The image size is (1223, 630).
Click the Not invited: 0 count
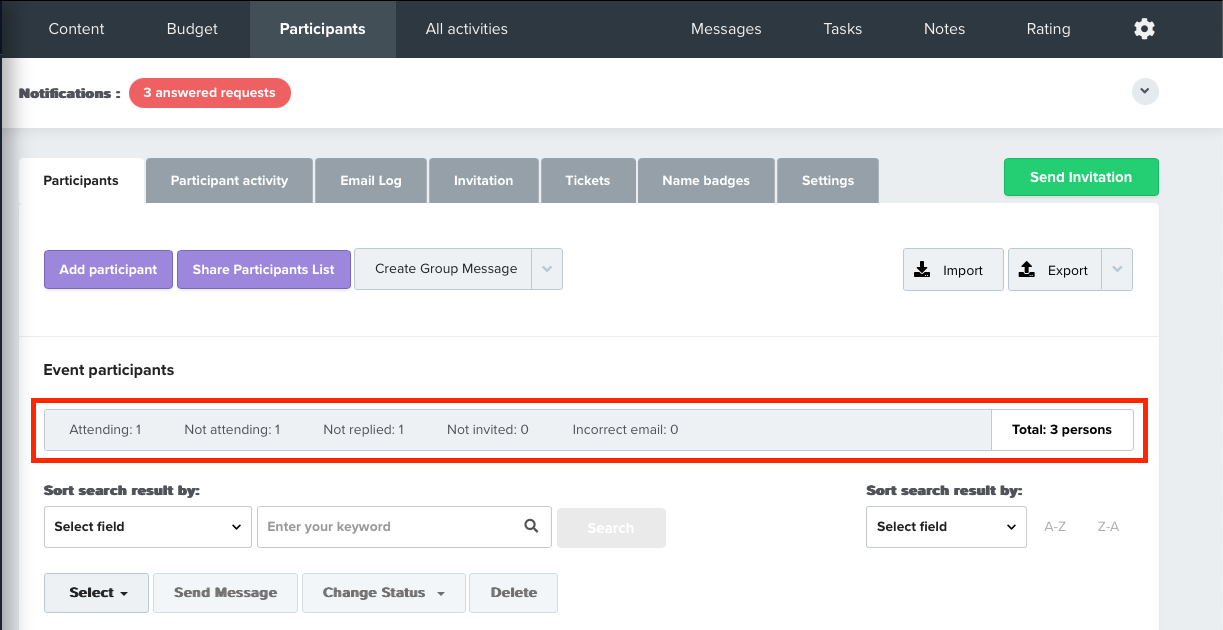[x=488, y=430]
